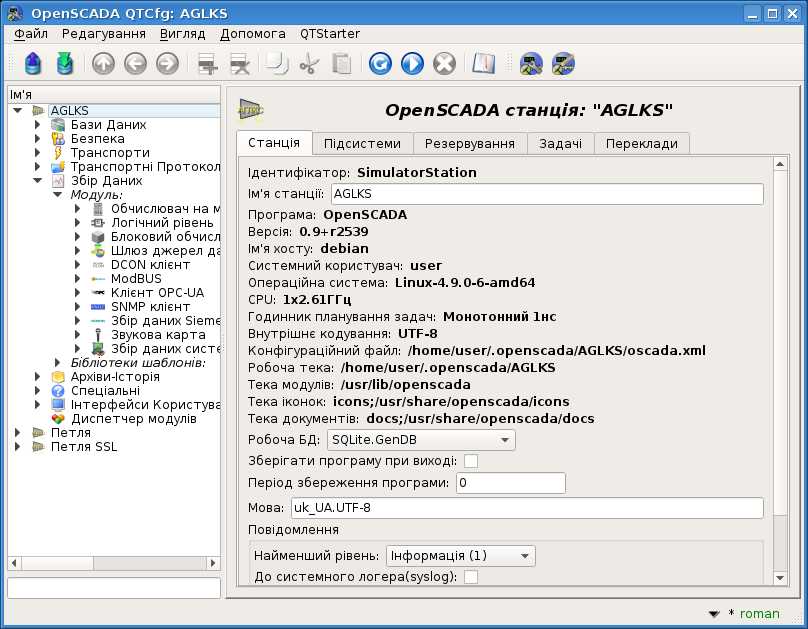
Task: Open the Допомога menu
Action: (x=252, y=34)
